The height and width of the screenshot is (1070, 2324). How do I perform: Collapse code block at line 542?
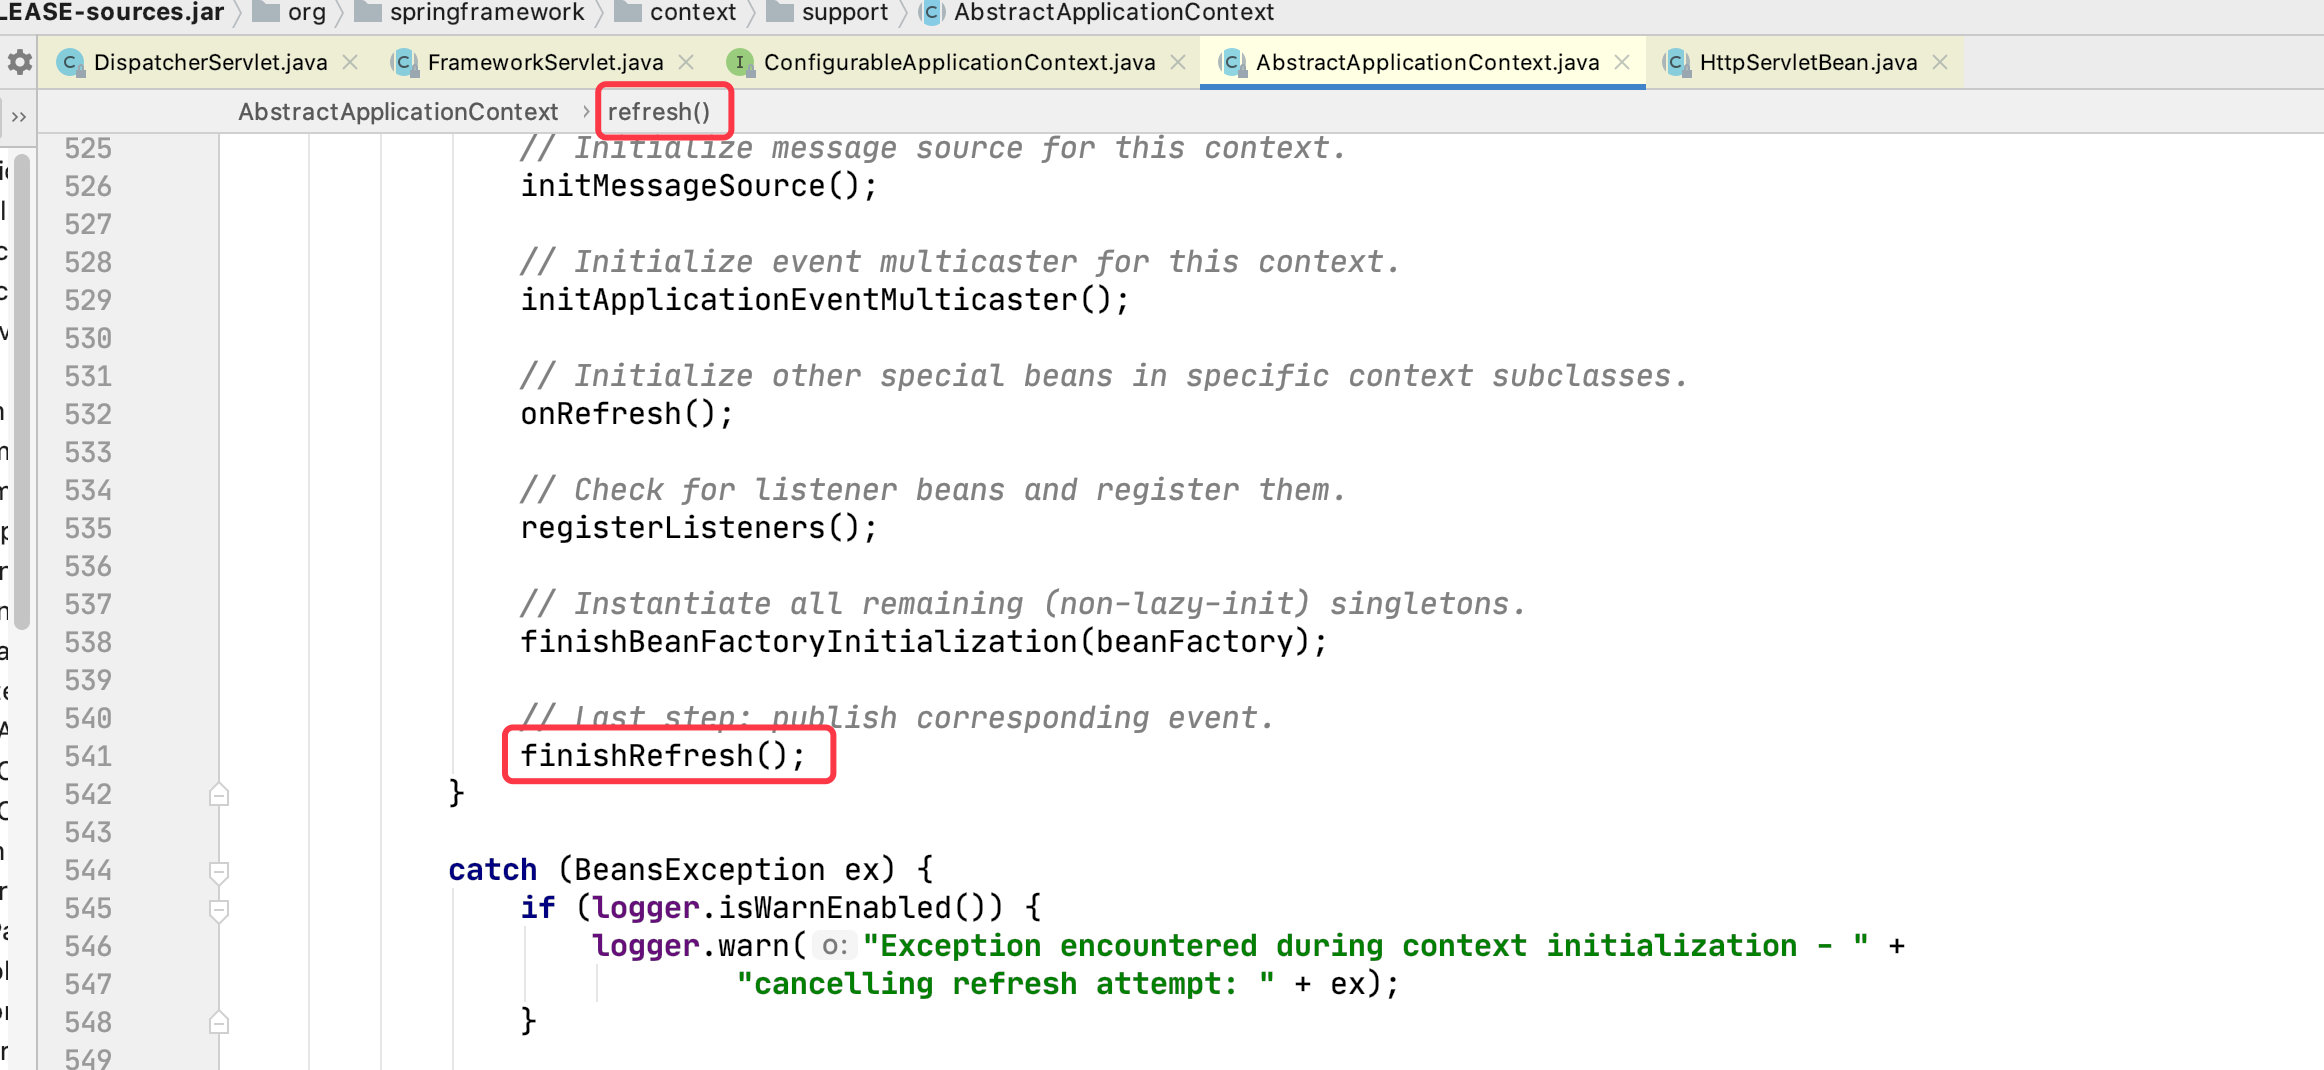[219, 795]
